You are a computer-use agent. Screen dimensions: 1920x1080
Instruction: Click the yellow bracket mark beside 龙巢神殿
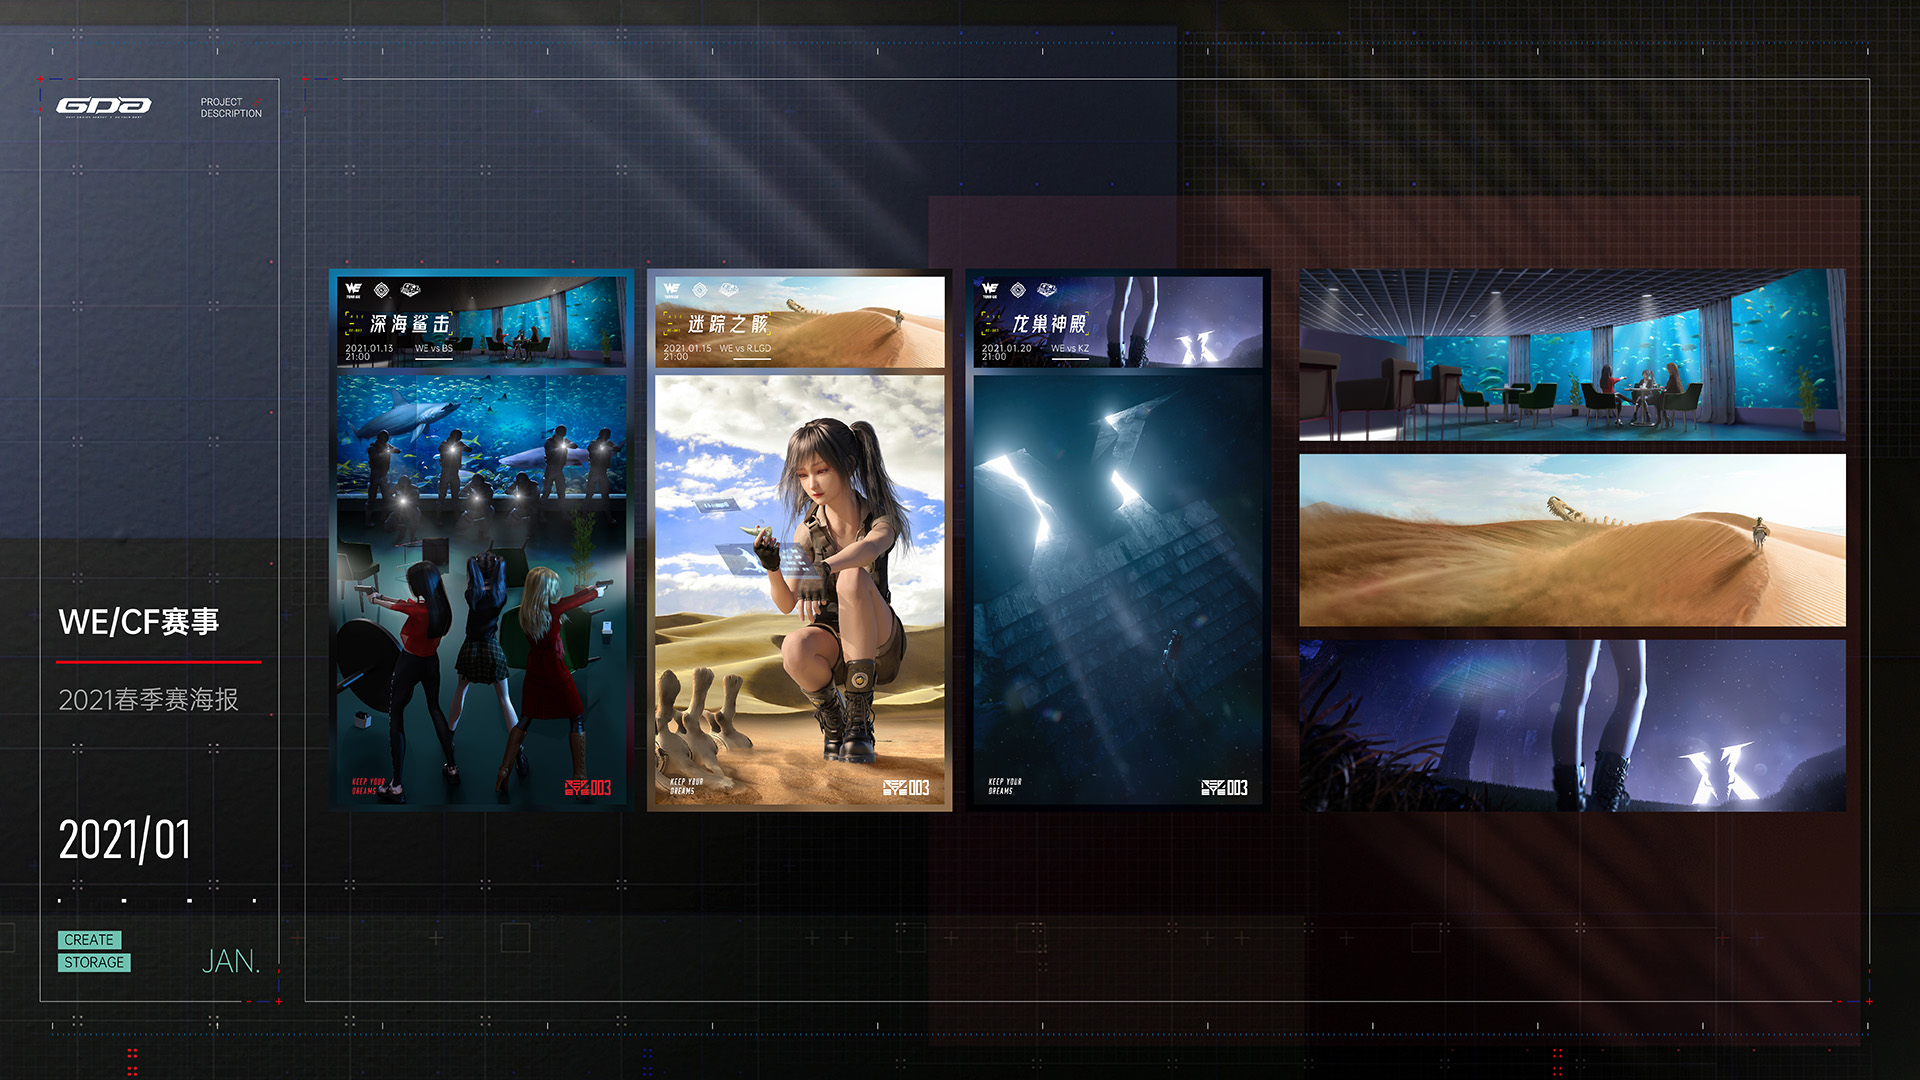(991, 323)
